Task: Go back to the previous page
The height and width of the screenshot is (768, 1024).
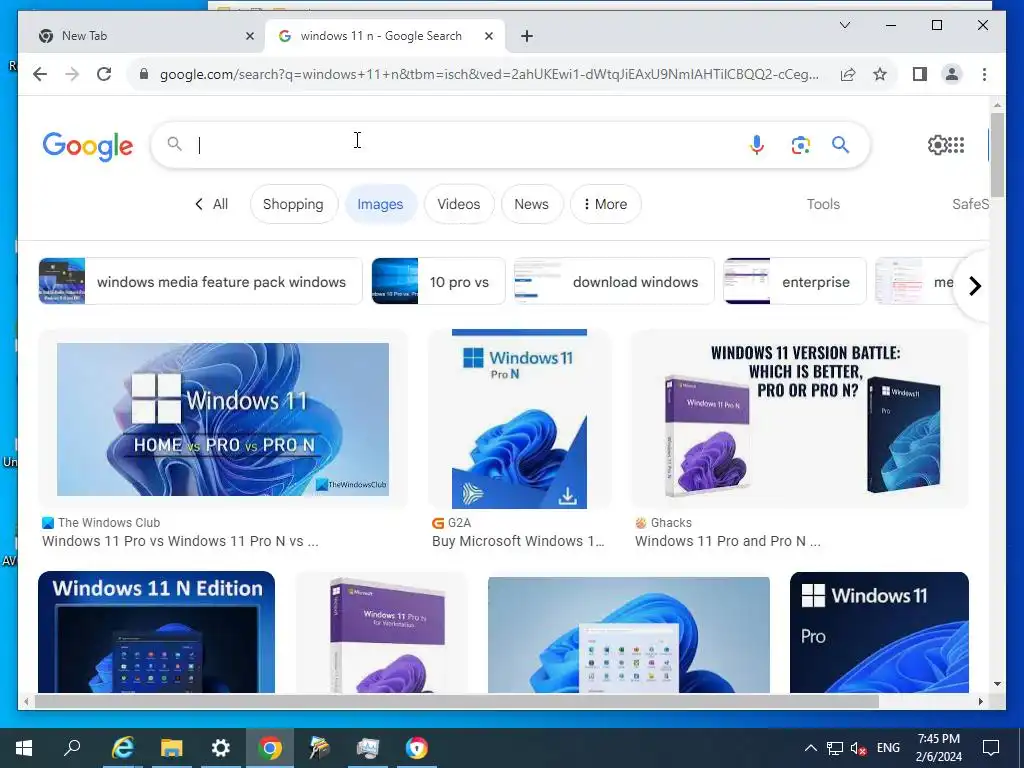Action: click(40, 74)
